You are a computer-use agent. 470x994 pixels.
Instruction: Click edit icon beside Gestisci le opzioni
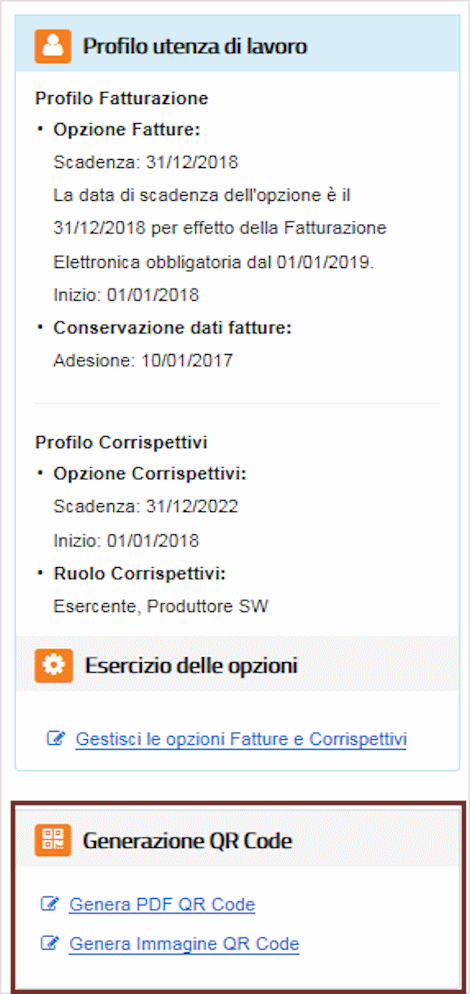click(x=56, y=739)
